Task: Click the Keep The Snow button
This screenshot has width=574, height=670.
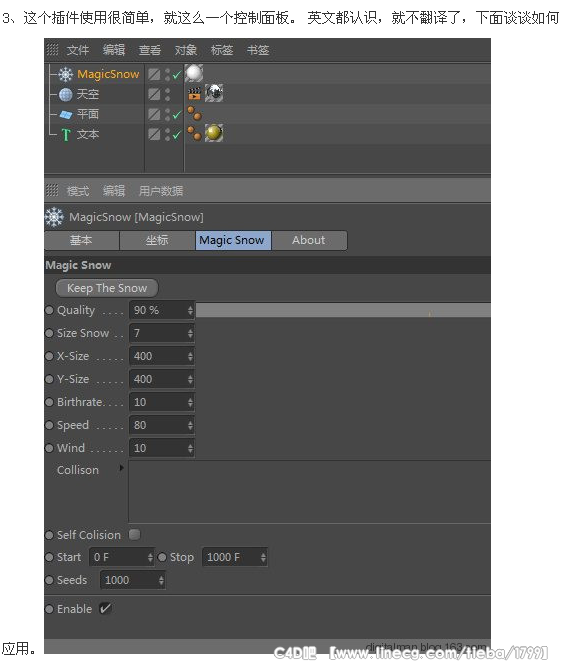Action: 107,288
